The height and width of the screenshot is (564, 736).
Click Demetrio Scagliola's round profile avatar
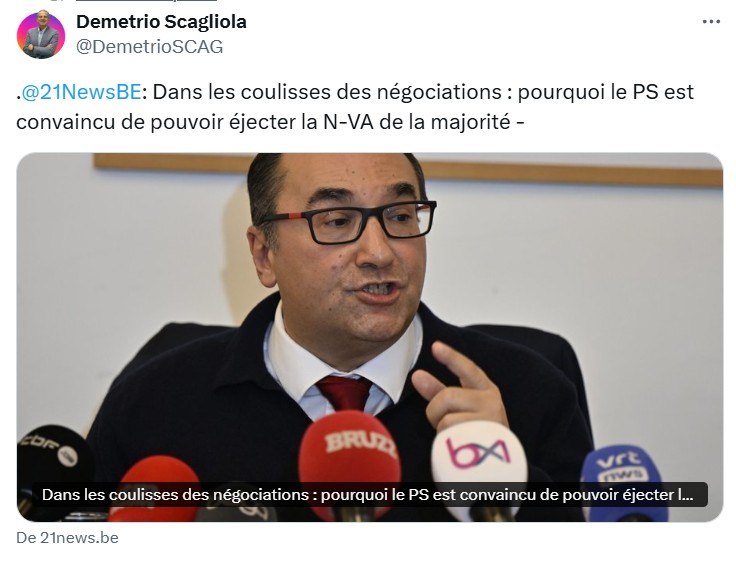tap(41, 34)
